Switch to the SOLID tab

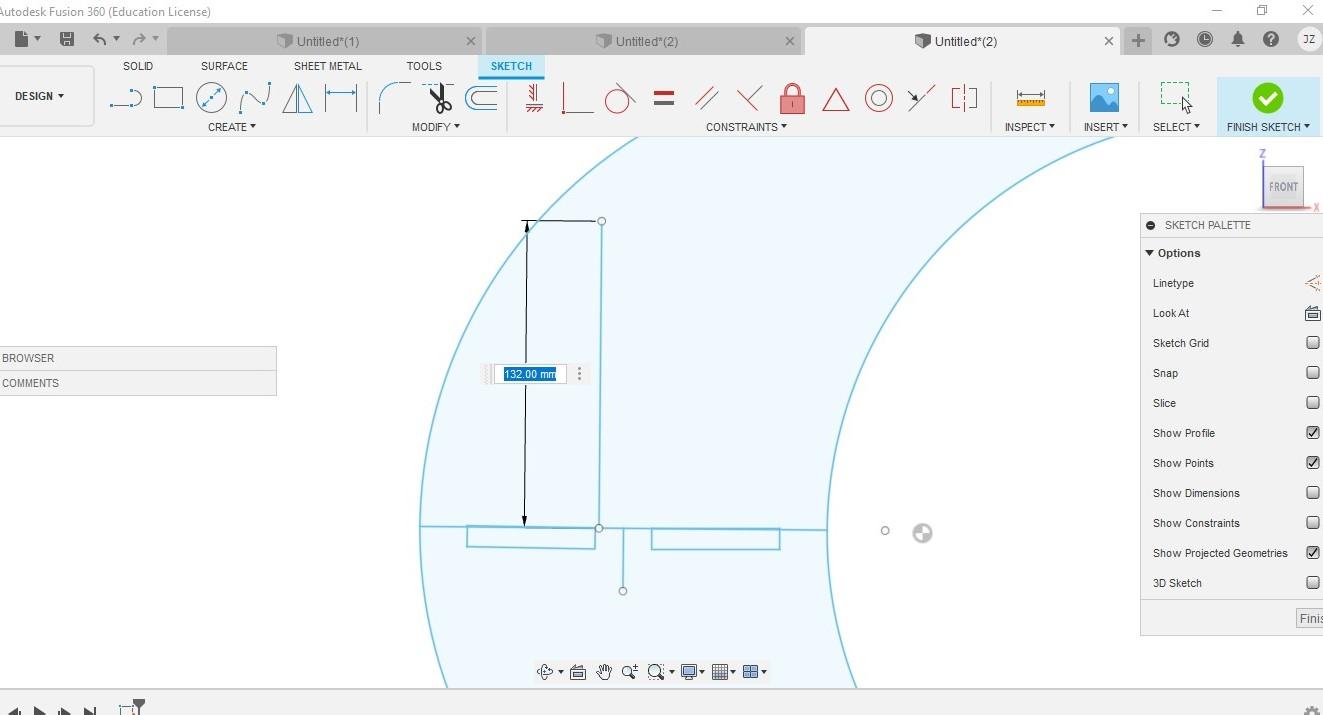138,66
